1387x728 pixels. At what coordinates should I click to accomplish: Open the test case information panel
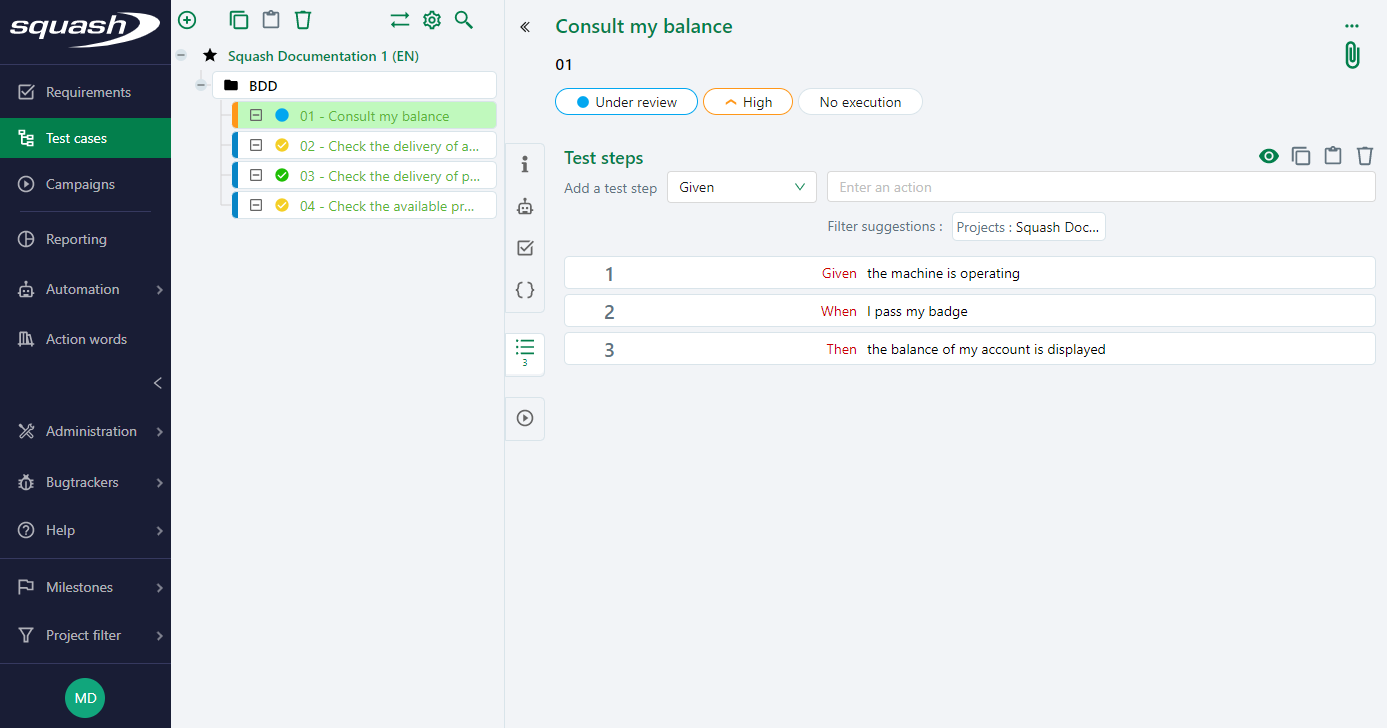(524, 165)
